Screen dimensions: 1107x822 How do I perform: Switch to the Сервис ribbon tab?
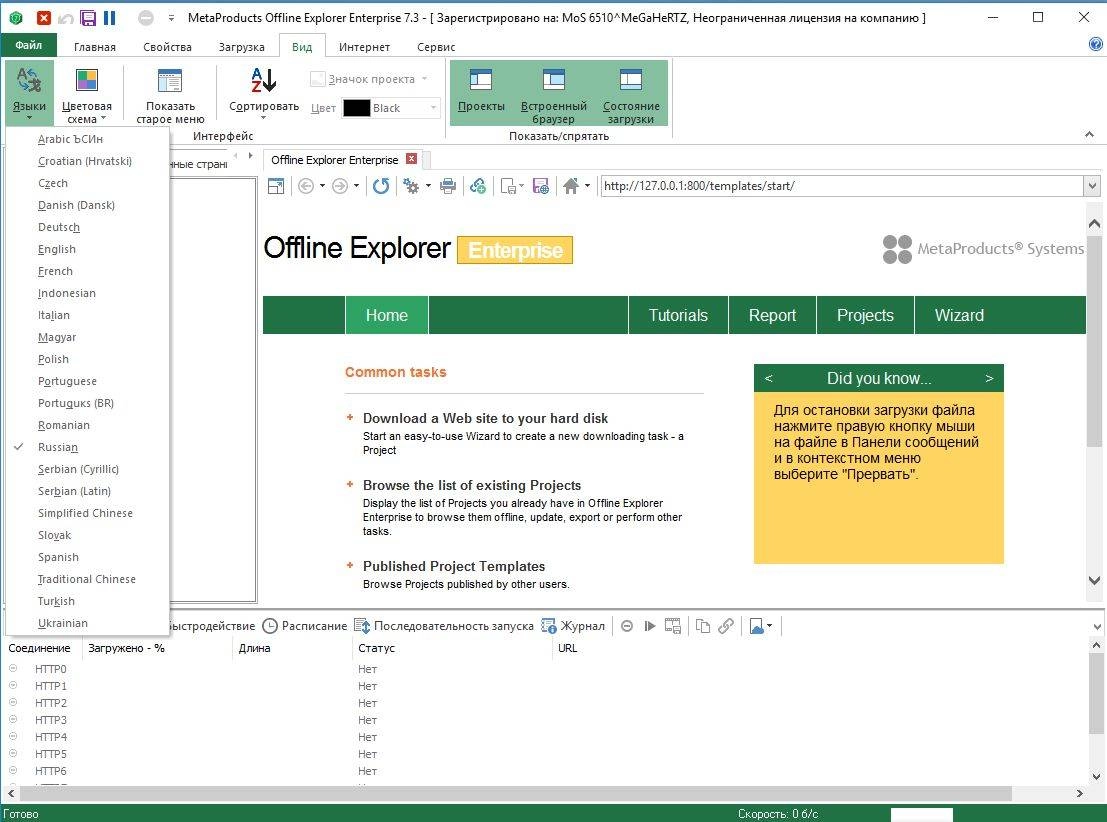tap(436, 47)
